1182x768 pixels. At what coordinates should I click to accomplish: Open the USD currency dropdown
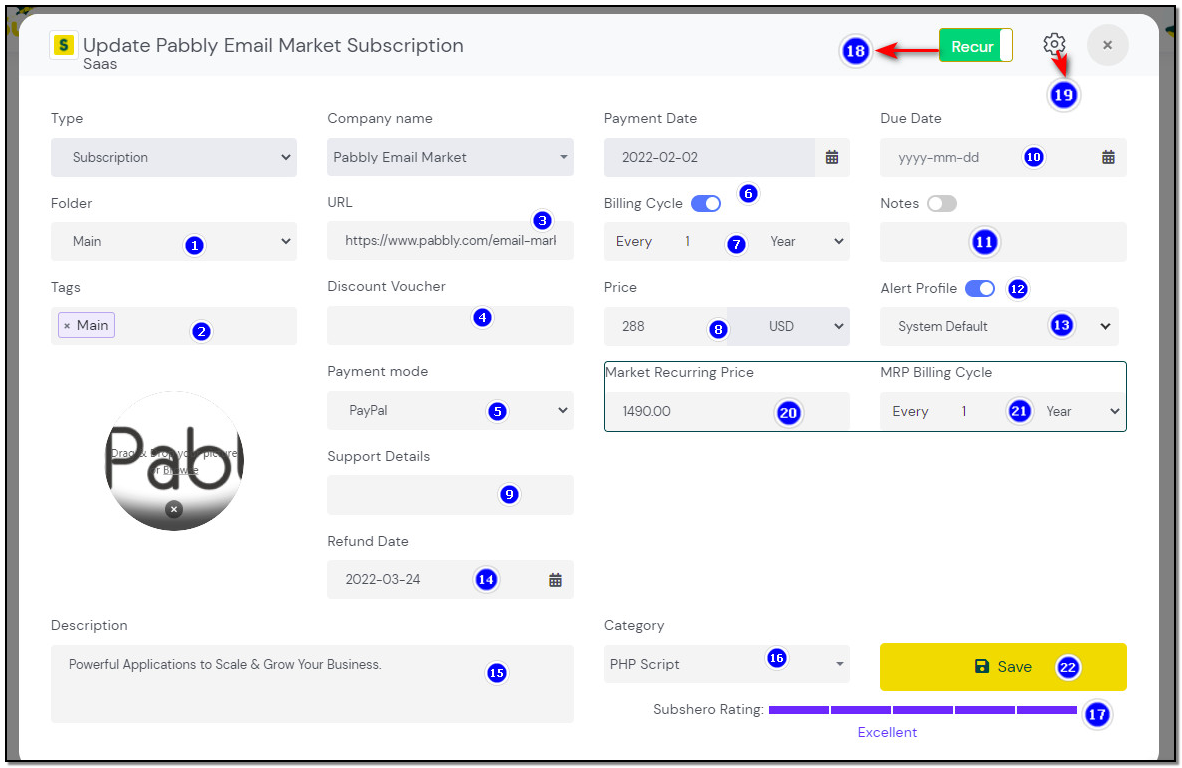pos(789,326)
